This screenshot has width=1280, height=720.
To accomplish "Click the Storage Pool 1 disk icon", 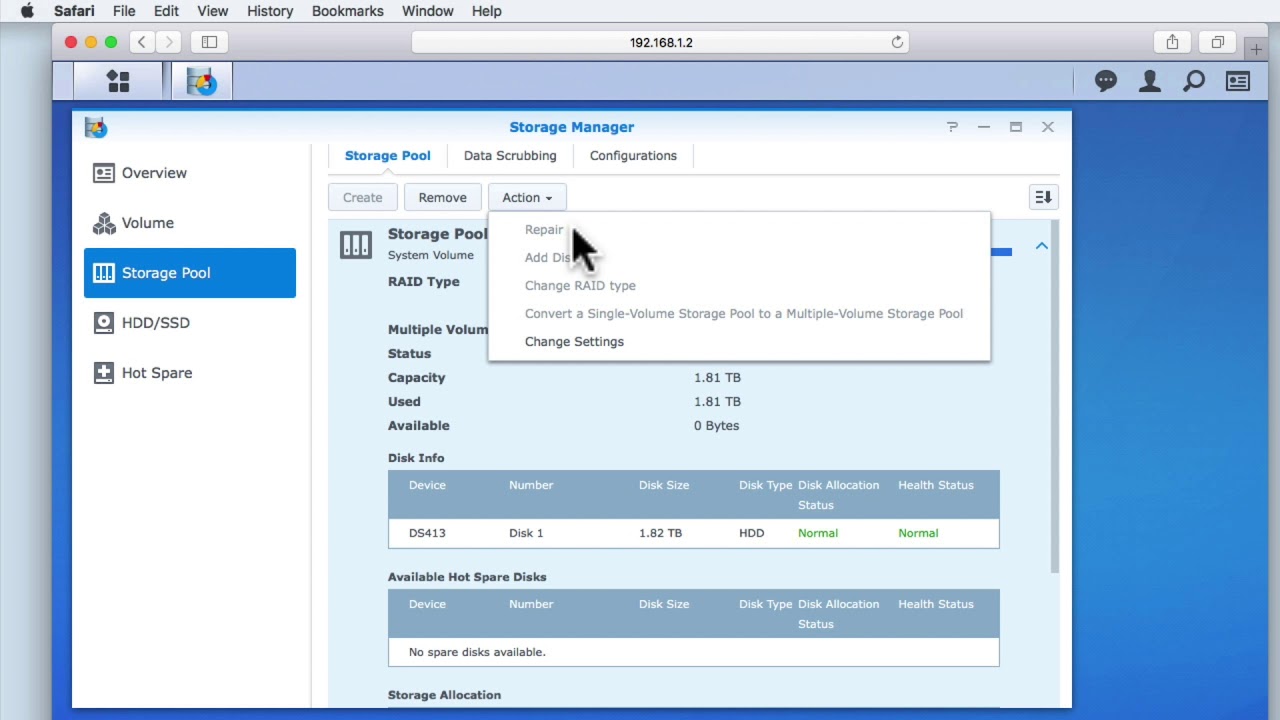I will tap(356, 245).
